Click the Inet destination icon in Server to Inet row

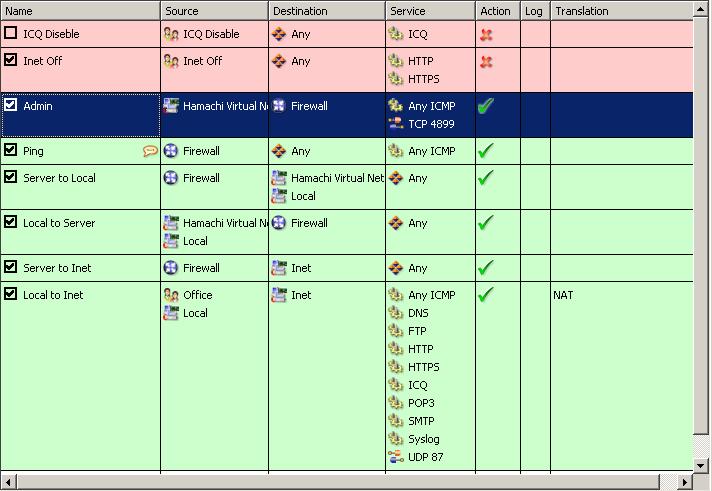tap(279, 268)
